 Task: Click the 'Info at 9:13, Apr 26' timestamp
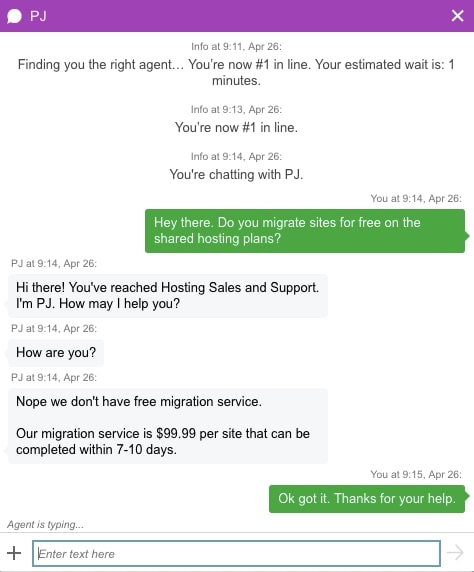[236, 109]
